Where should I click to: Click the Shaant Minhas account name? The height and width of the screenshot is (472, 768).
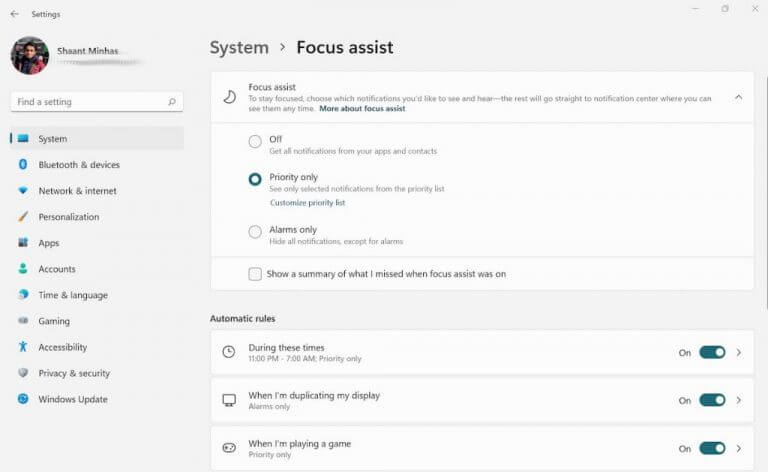(x=88, y=50)
